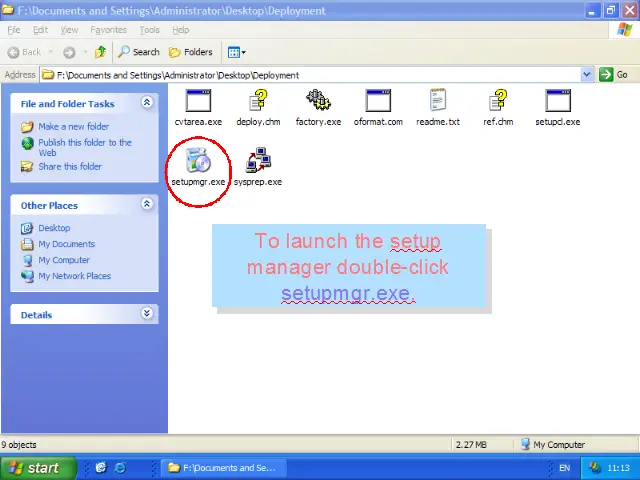Open the Help menu
Viewport: 640px width, 480px height.
[x=180, y=30]
